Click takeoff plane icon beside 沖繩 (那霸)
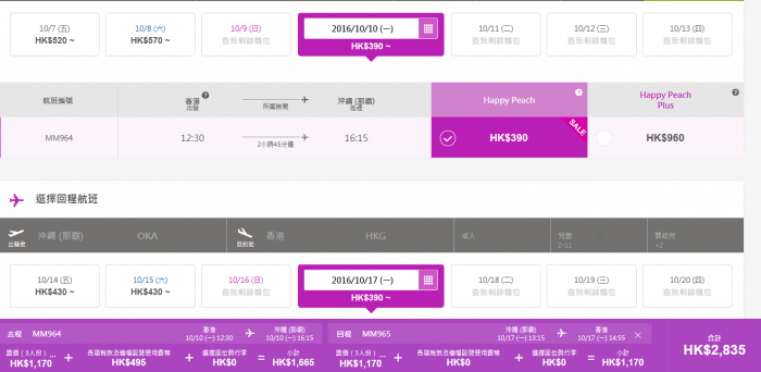 tap(17, 234)
